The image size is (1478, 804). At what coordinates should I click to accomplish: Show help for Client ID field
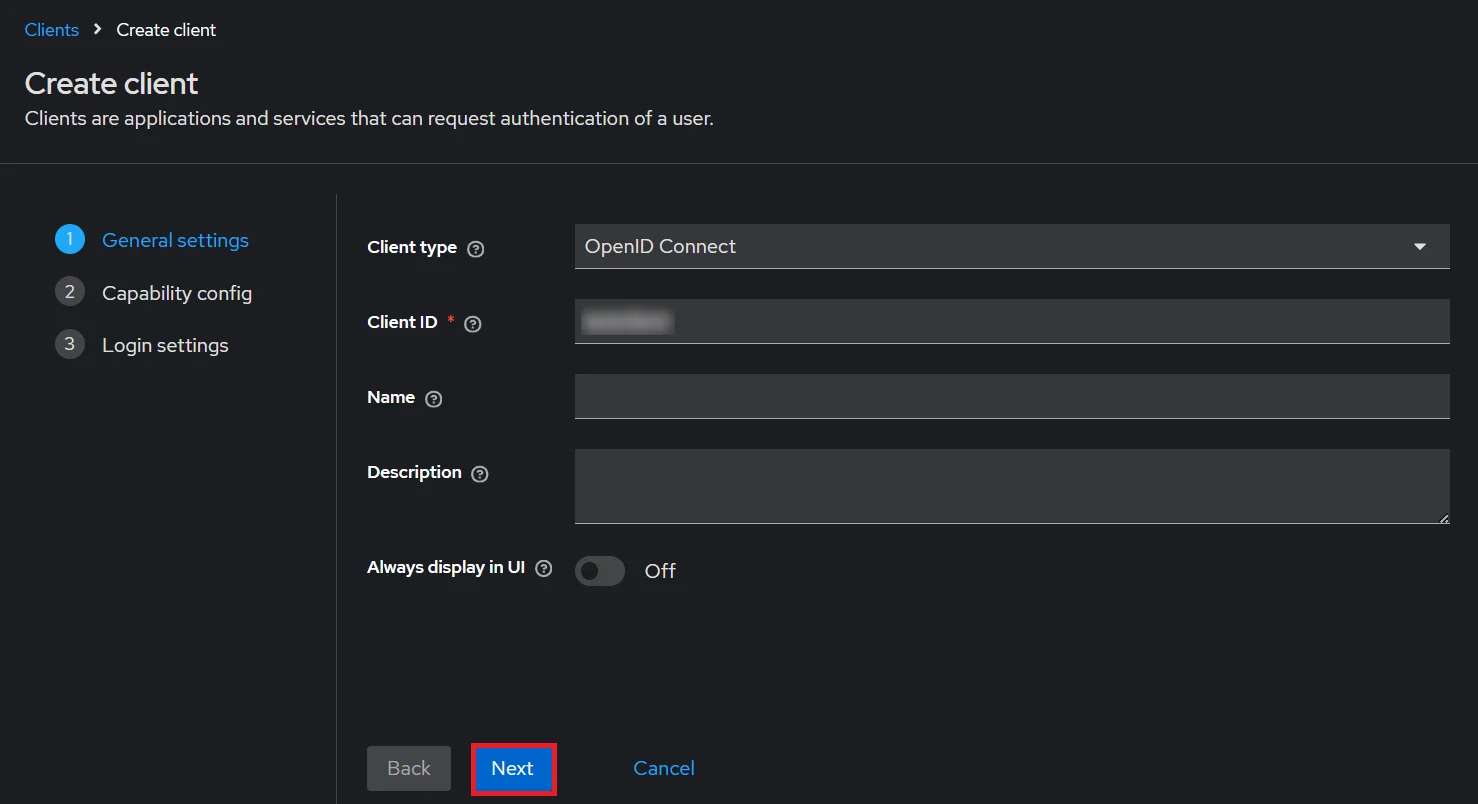click(473, 324)
